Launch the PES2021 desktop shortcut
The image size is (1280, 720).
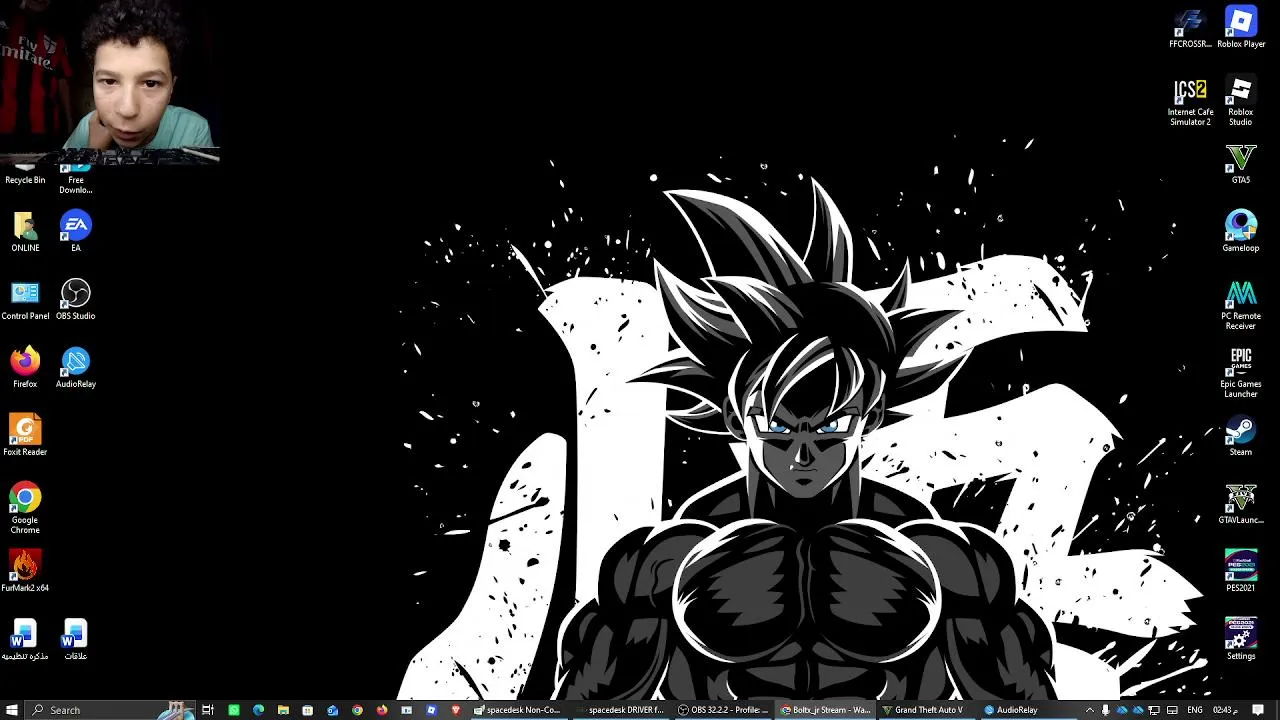(1240, 572)
